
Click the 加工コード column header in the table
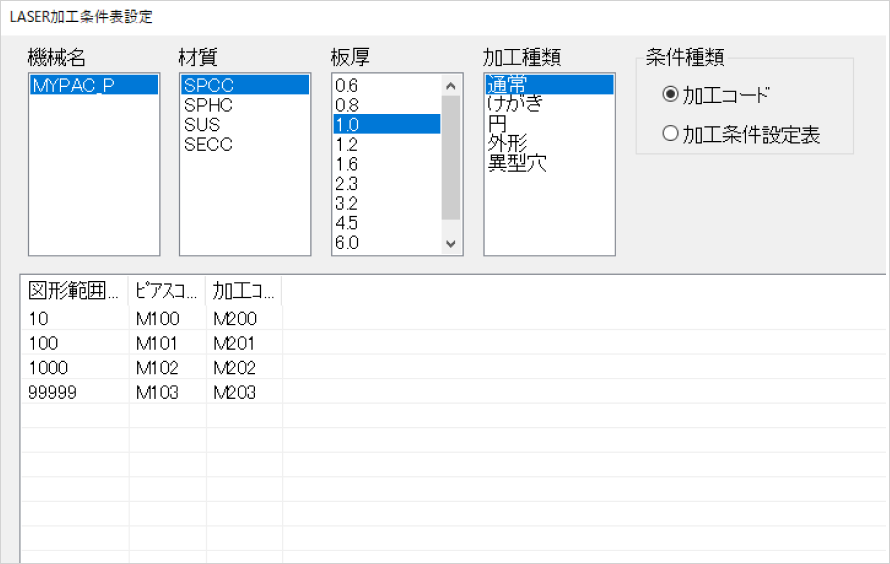[x=244, y=291]
